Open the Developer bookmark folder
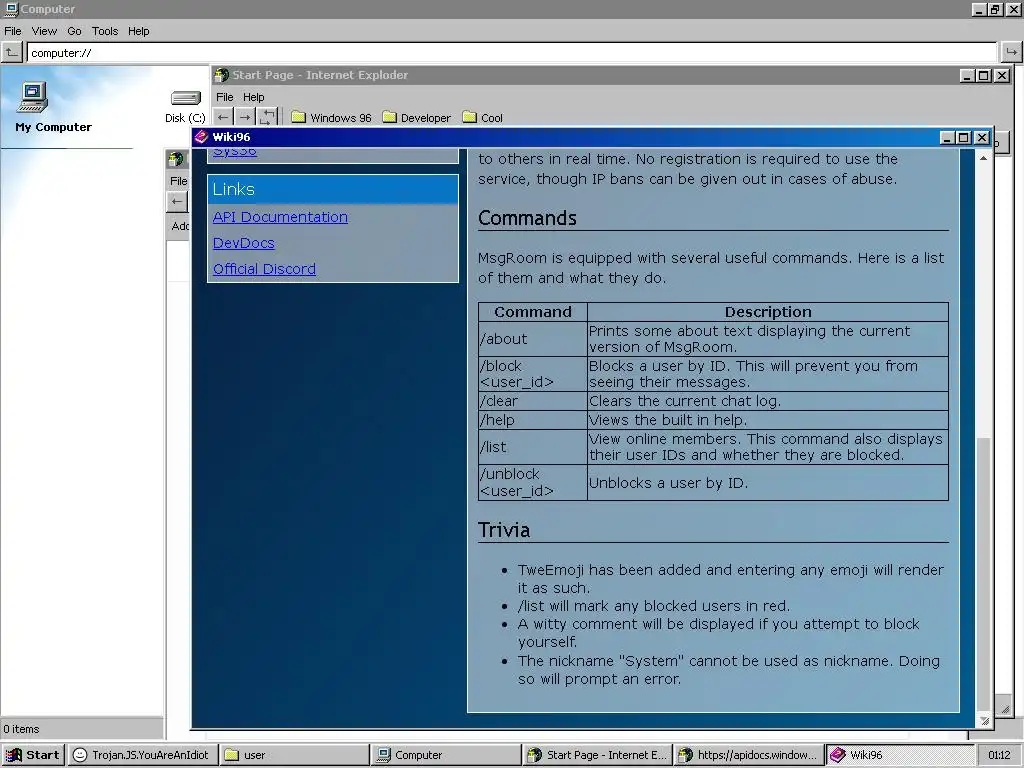The image size is (1024, 768). [x=417, y=118]
